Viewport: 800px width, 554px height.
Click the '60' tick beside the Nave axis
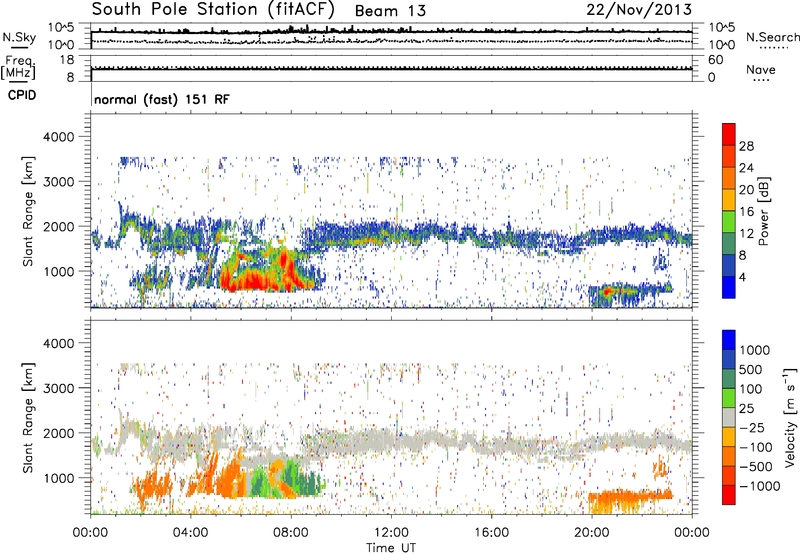tap(715, 60)
